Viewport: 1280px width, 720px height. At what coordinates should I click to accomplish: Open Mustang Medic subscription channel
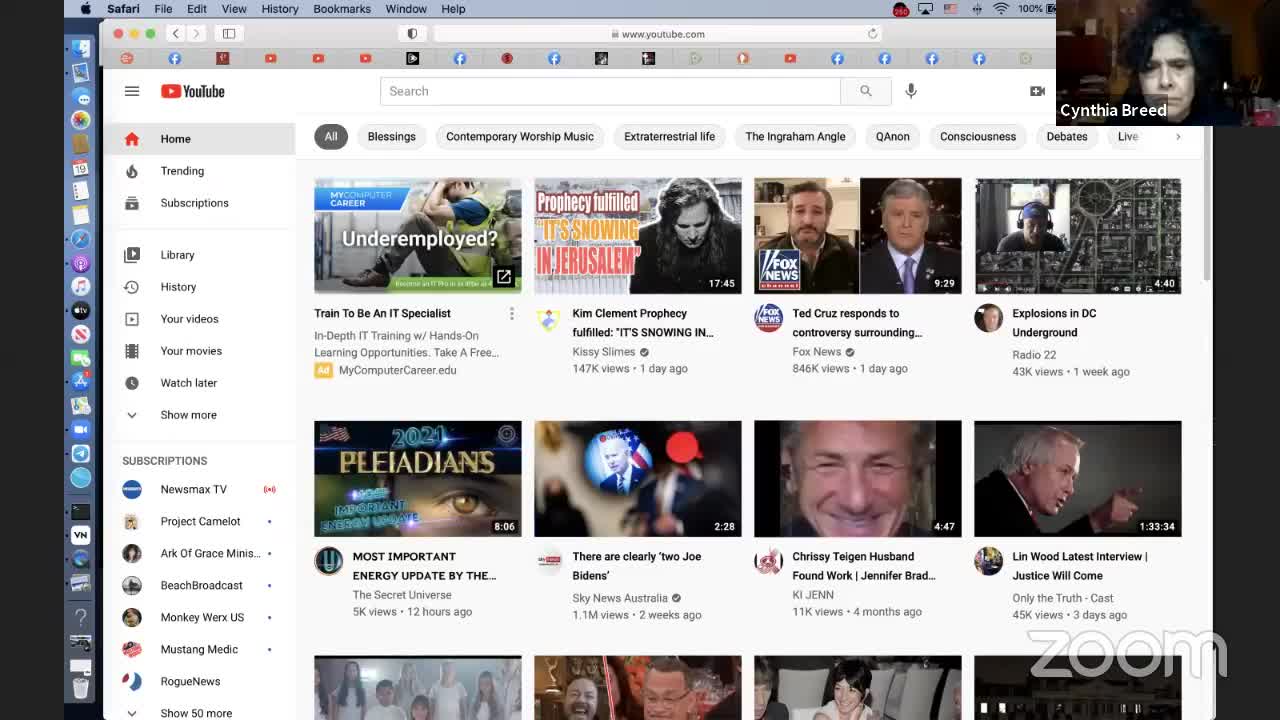coord(200,649)
